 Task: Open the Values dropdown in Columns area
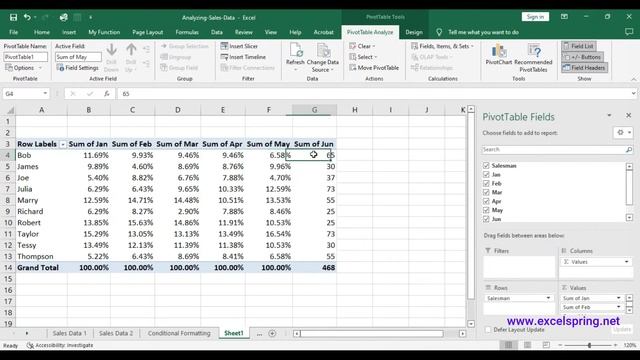tap(627, 262)
